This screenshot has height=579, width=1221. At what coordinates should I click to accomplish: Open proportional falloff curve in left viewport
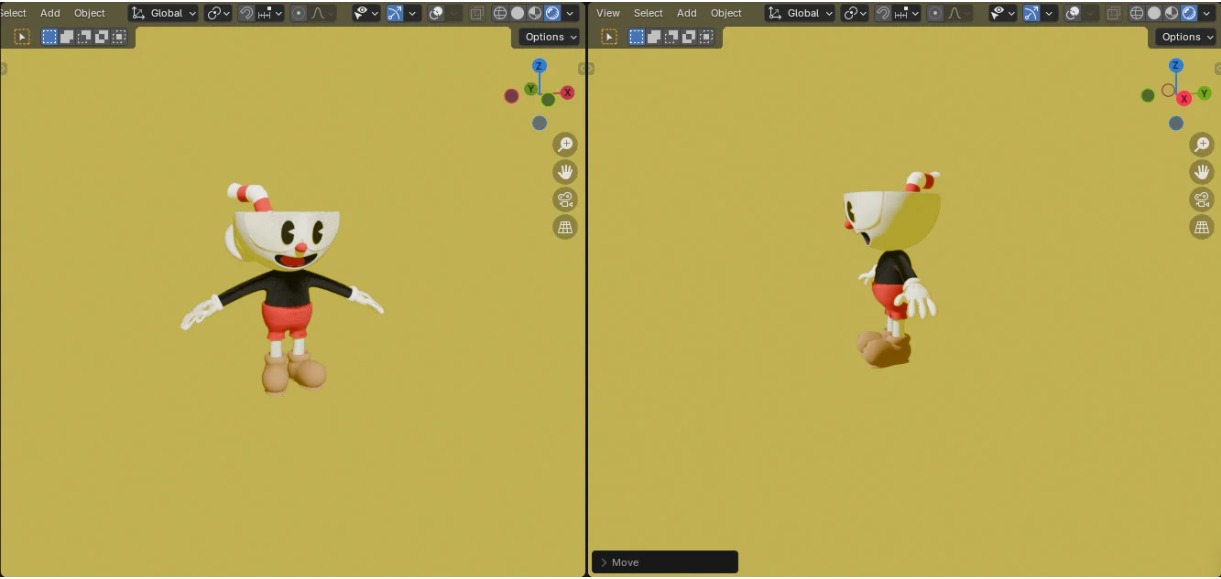pyautogui.click(x=322, y=13)
